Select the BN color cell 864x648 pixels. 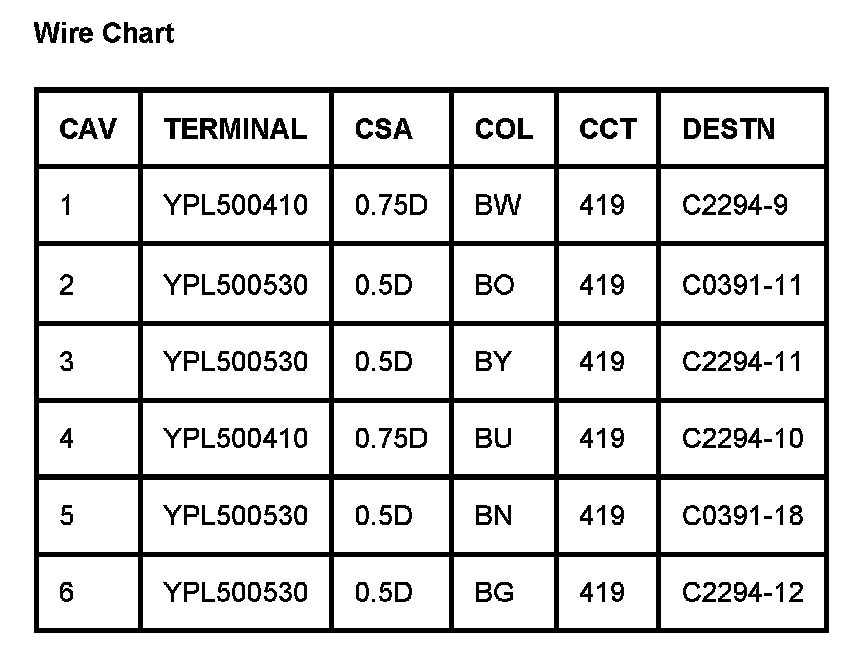(x=494, y=515)
